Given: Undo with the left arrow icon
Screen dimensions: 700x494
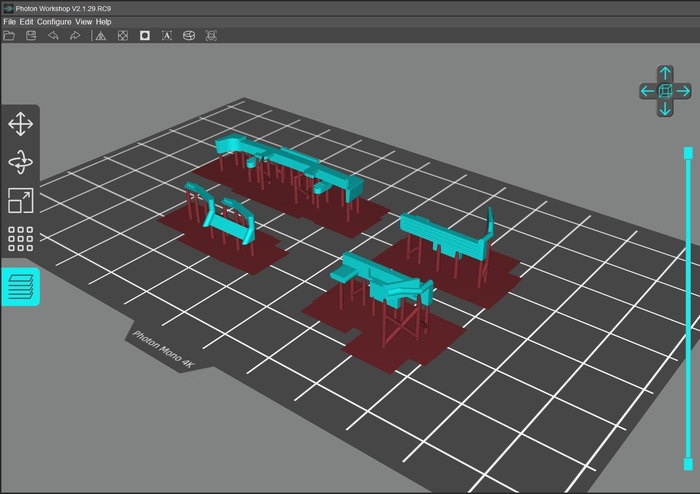Looking at the screenshot, I should pyautogui.click(x=53, y=36).
